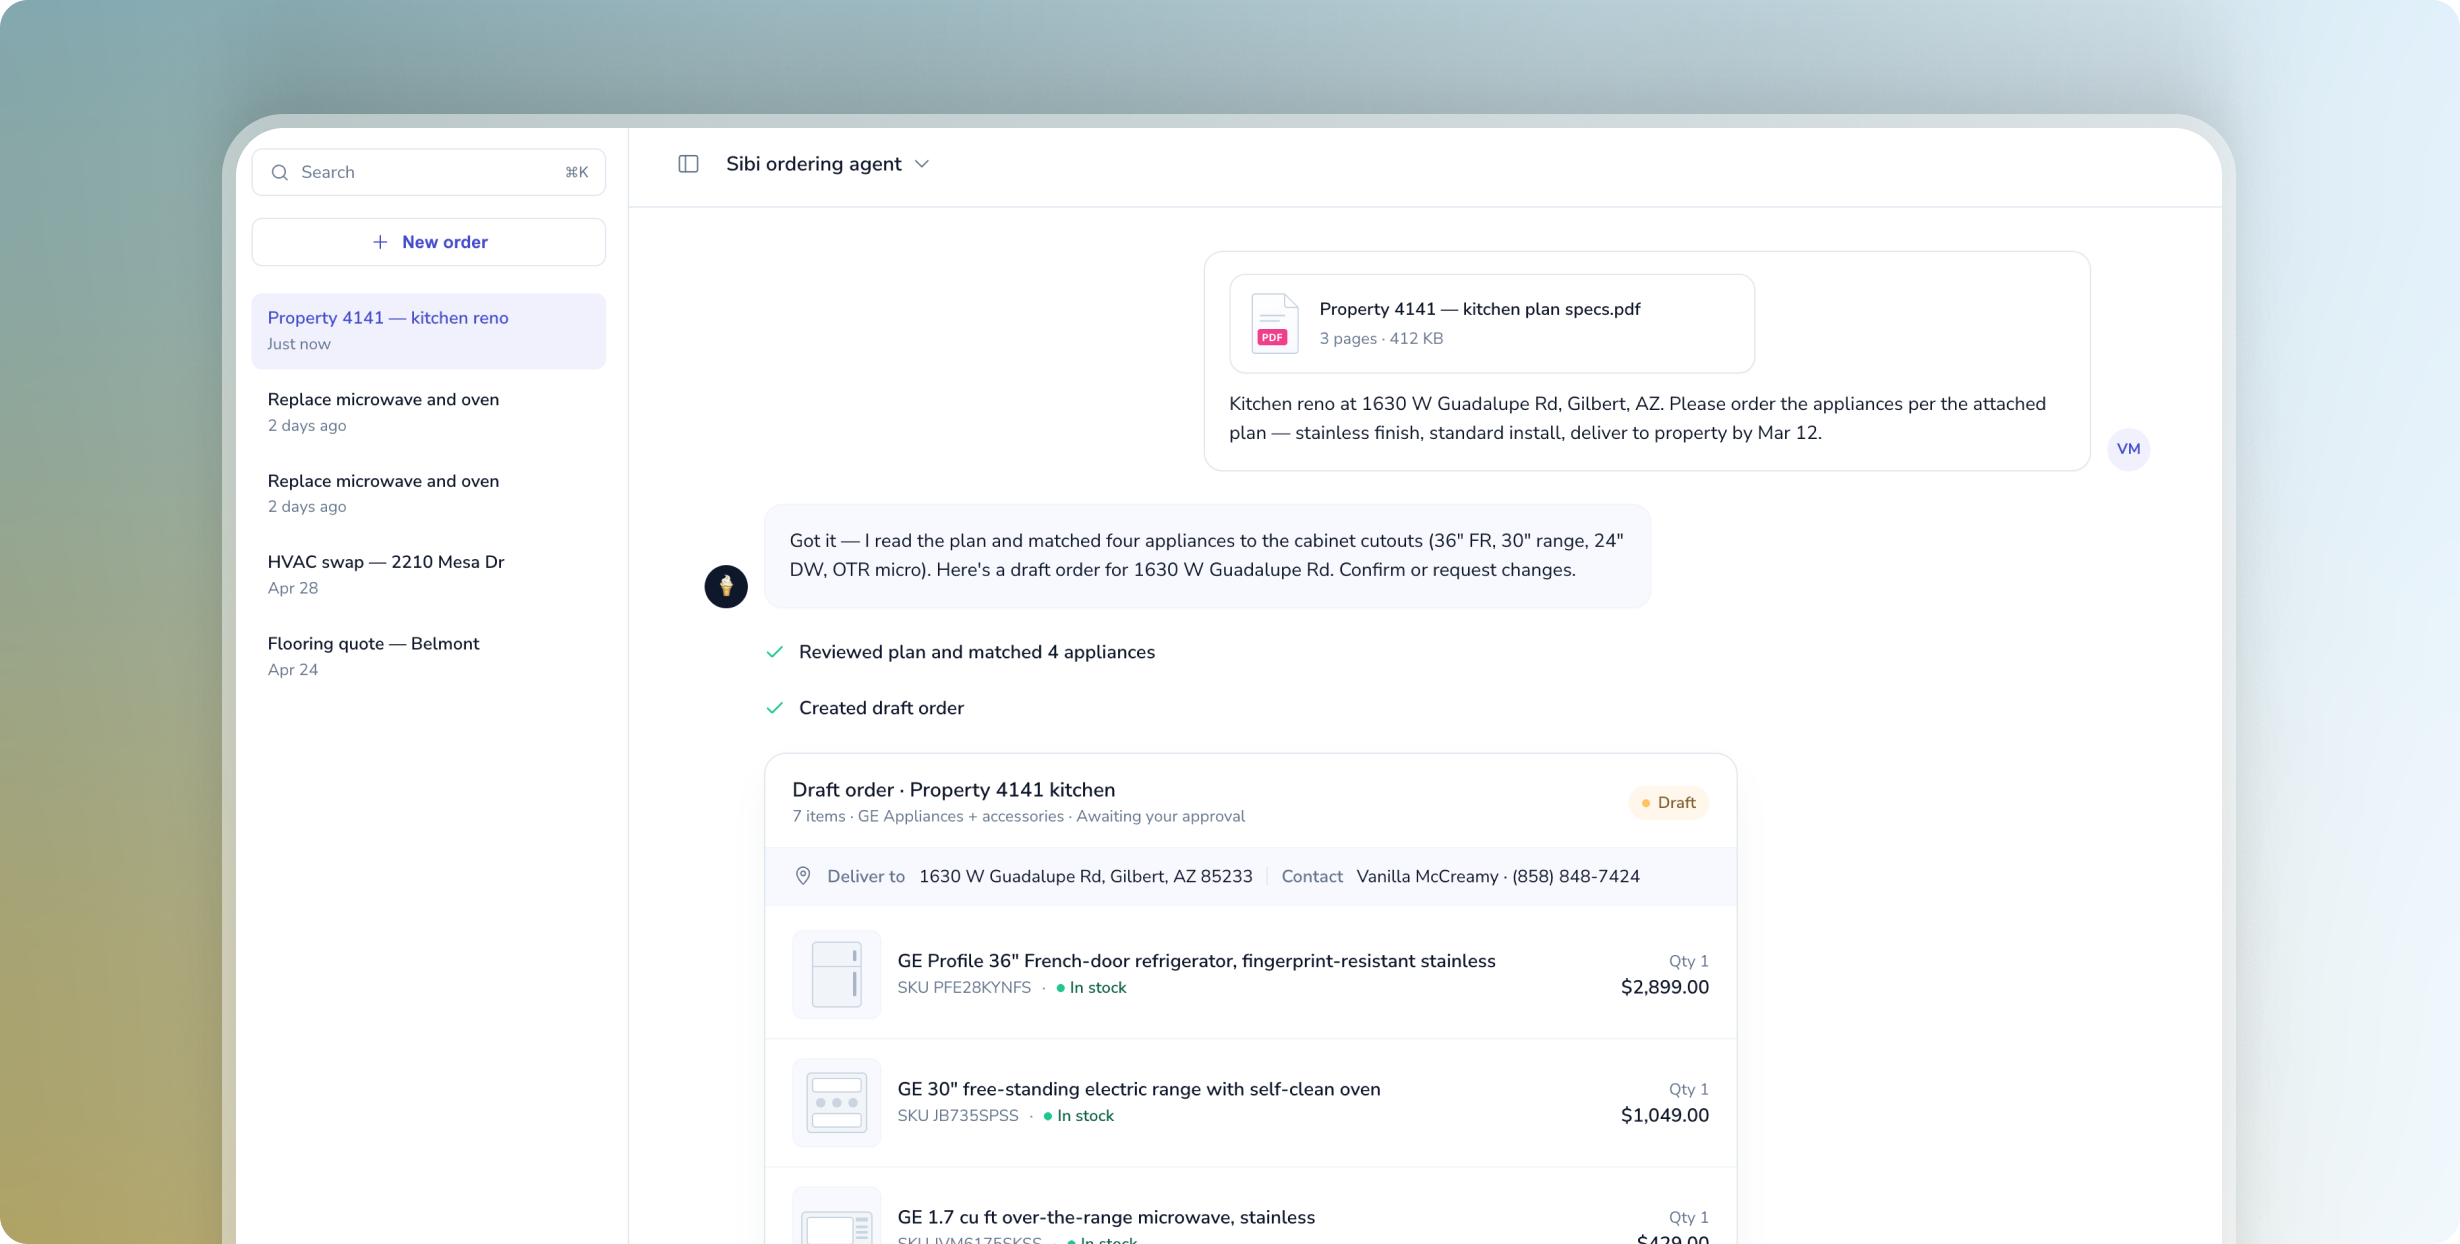Click the In stock status for the refrigerator
This screenshot has width=2460, height=1244.
pos(1091,988)
